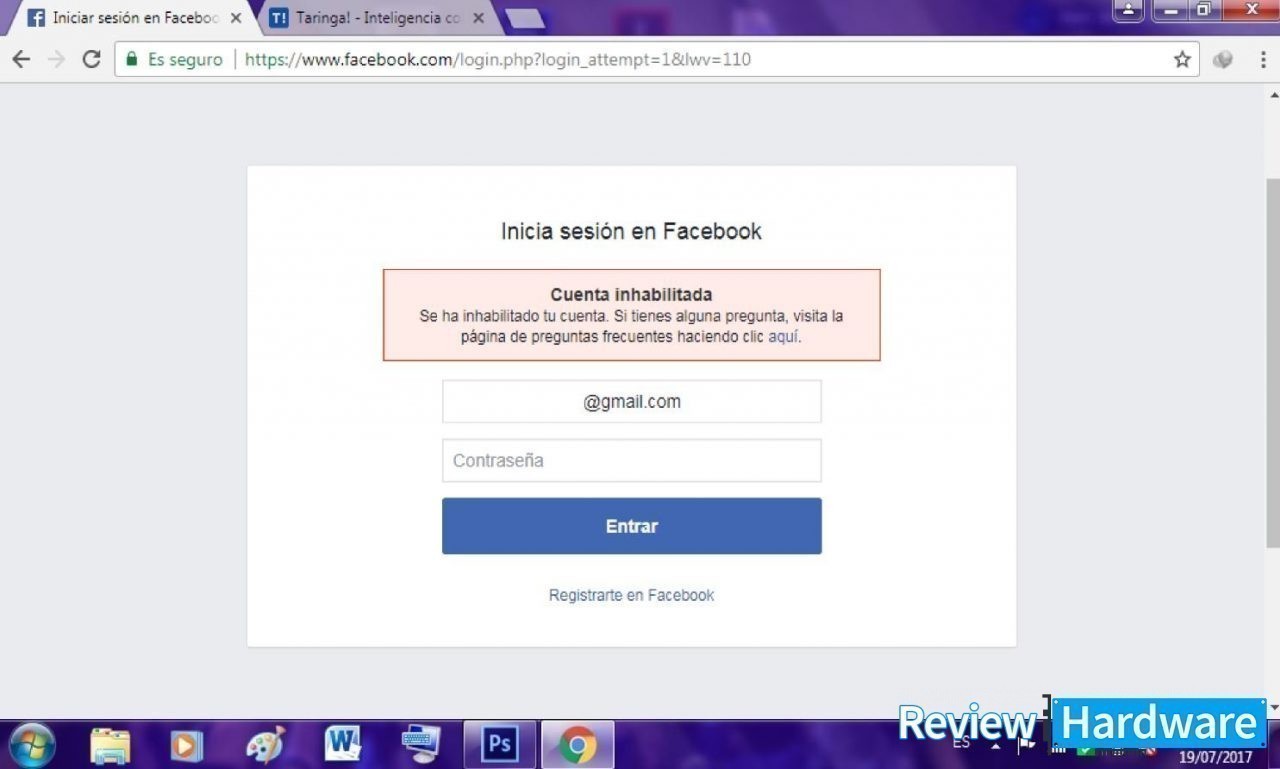Click the page vertical scrollbar thumb
Screen dimensions: 1280x769
(x=1272, y=363)
